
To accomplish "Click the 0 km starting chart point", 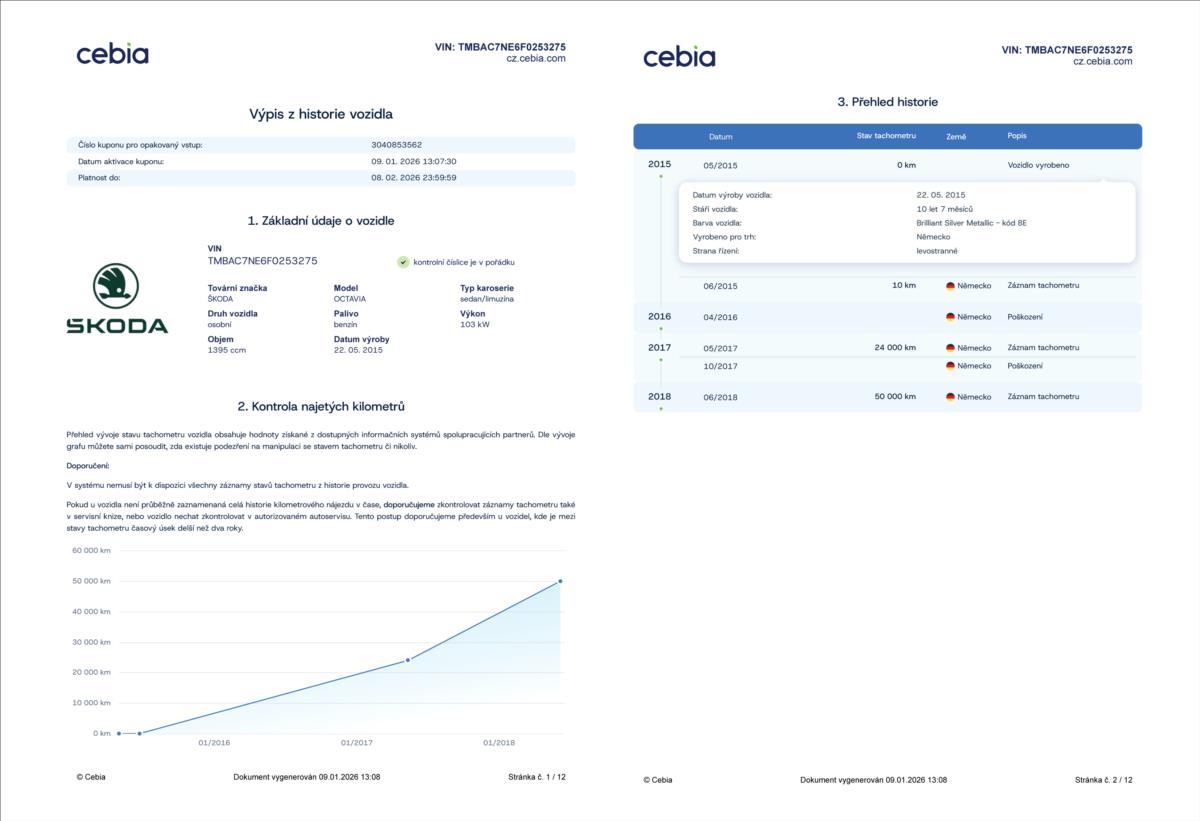I will (118, 733).
